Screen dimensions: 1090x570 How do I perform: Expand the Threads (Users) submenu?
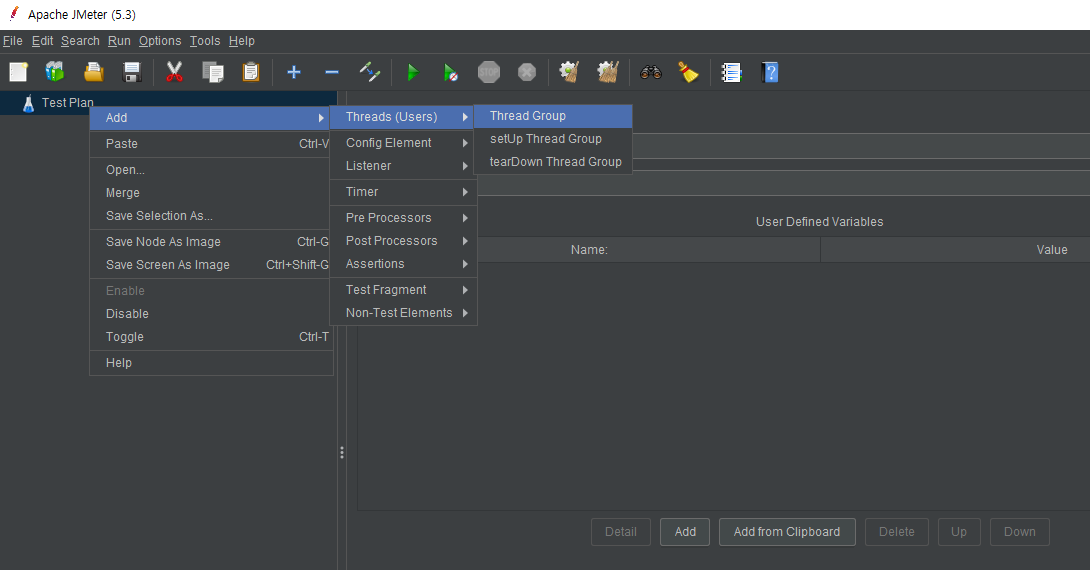coord(403,117)
